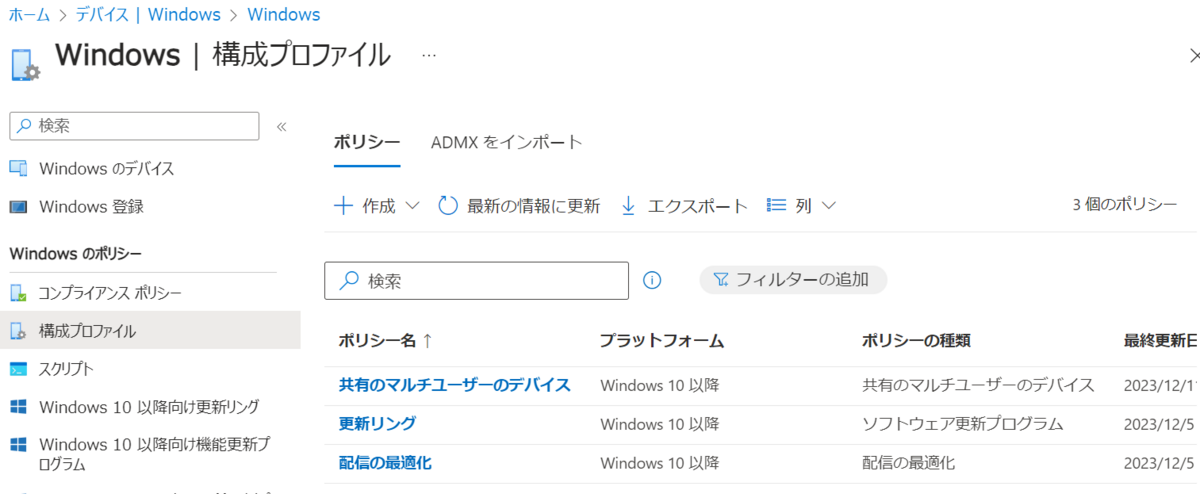Viewport: 1200px width, 494px height.
Task: Open 共有のマルチユーザーのデバイス policy link
Action: pos(455,385)
